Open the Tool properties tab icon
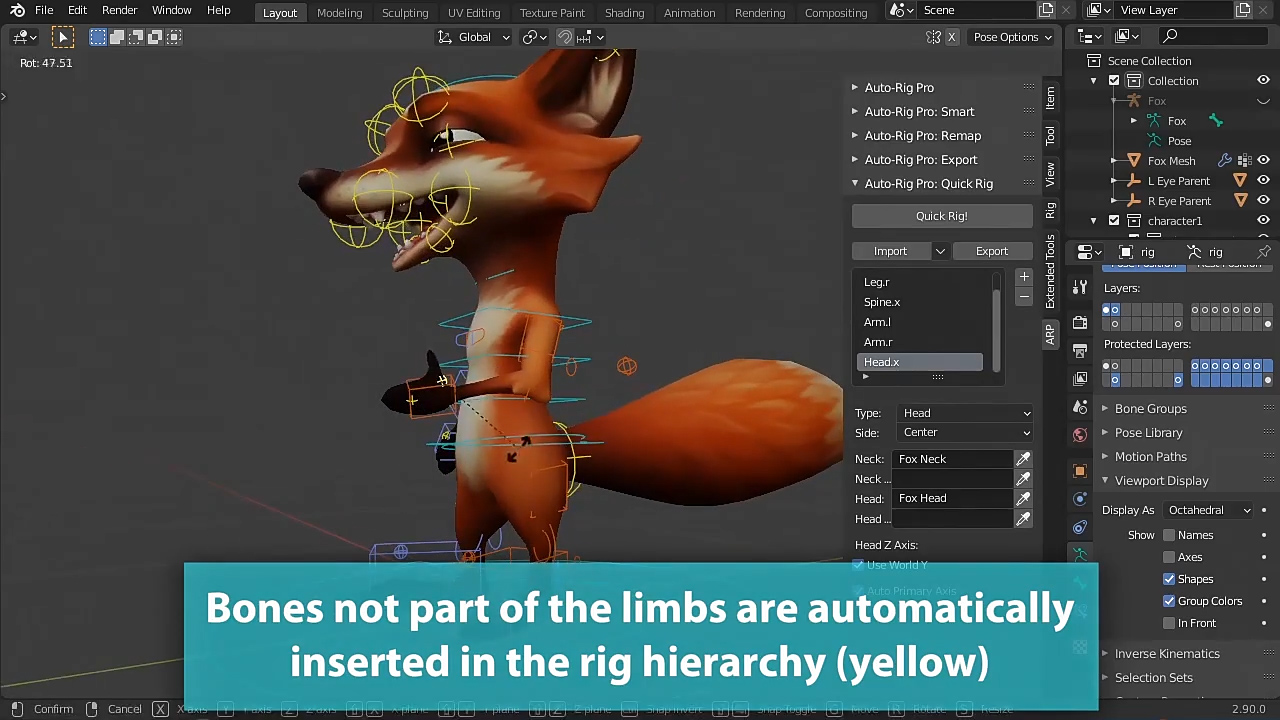This screenshot has height=720, width=1280. (1080, 287)
